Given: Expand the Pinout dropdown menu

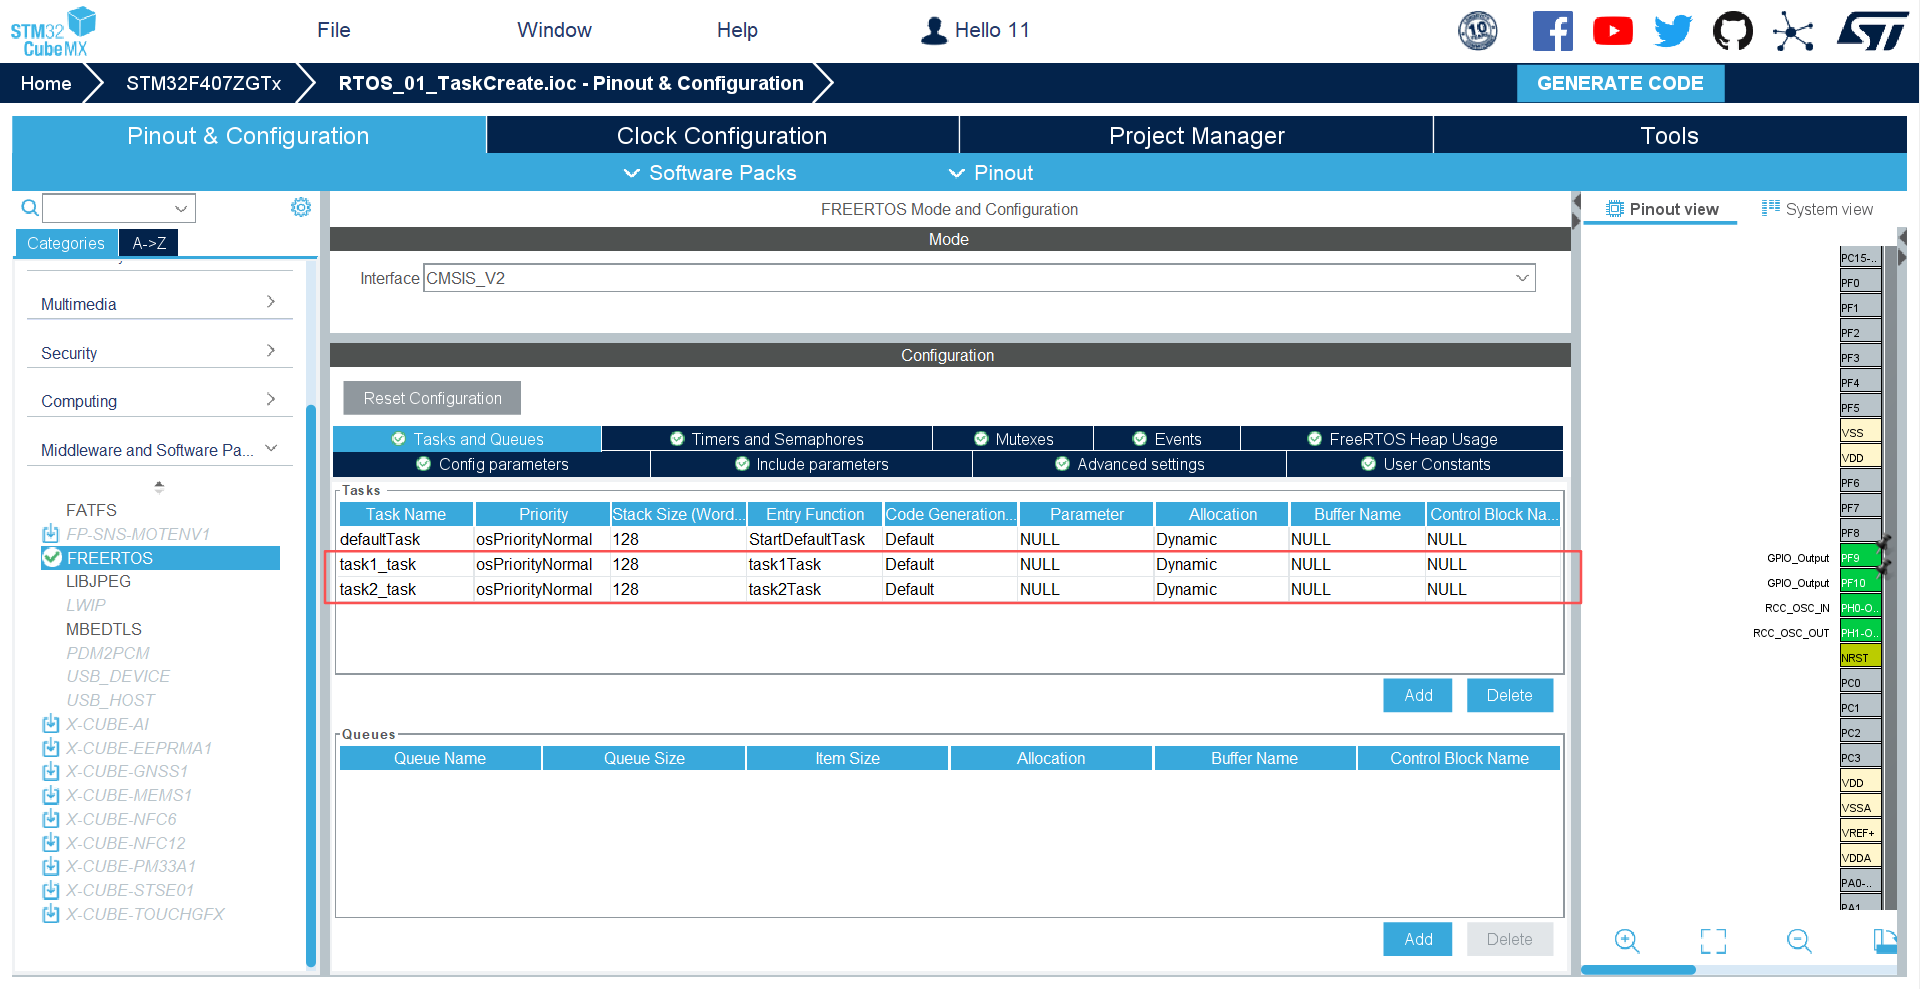Looking at the screenshot, I should point(991,173).
